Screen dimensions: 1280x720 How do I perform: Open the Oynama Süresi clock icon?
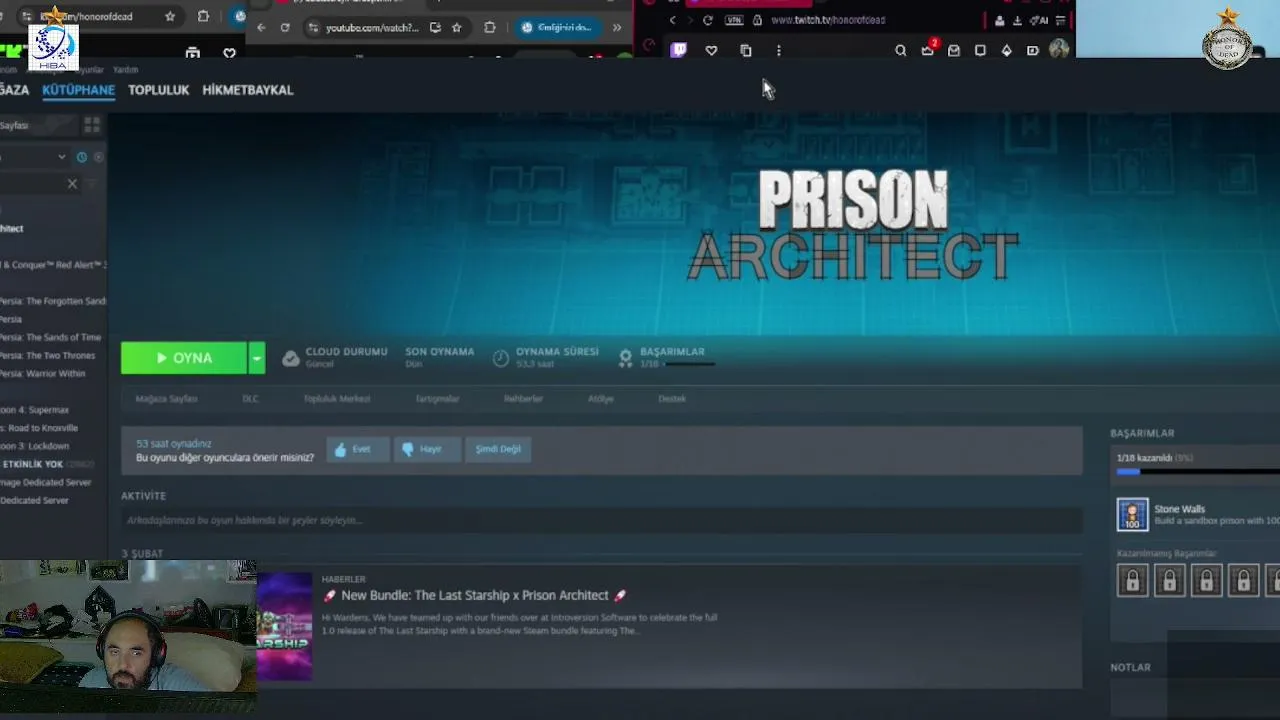(501, 358)
